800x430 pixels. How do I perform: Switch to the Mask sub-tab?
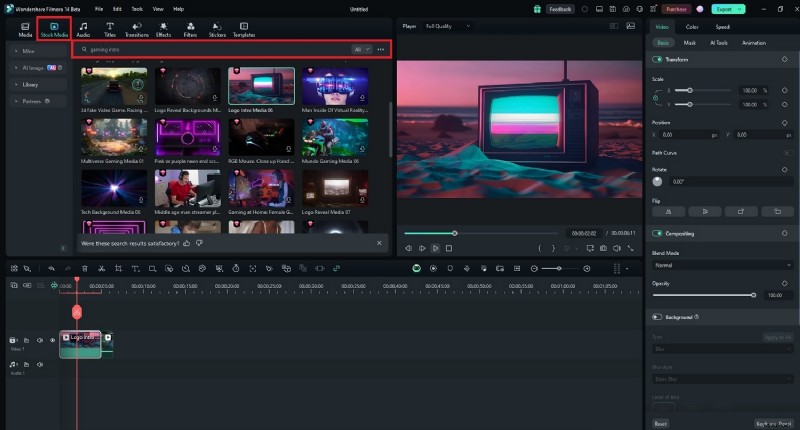[x=690, y=43]
